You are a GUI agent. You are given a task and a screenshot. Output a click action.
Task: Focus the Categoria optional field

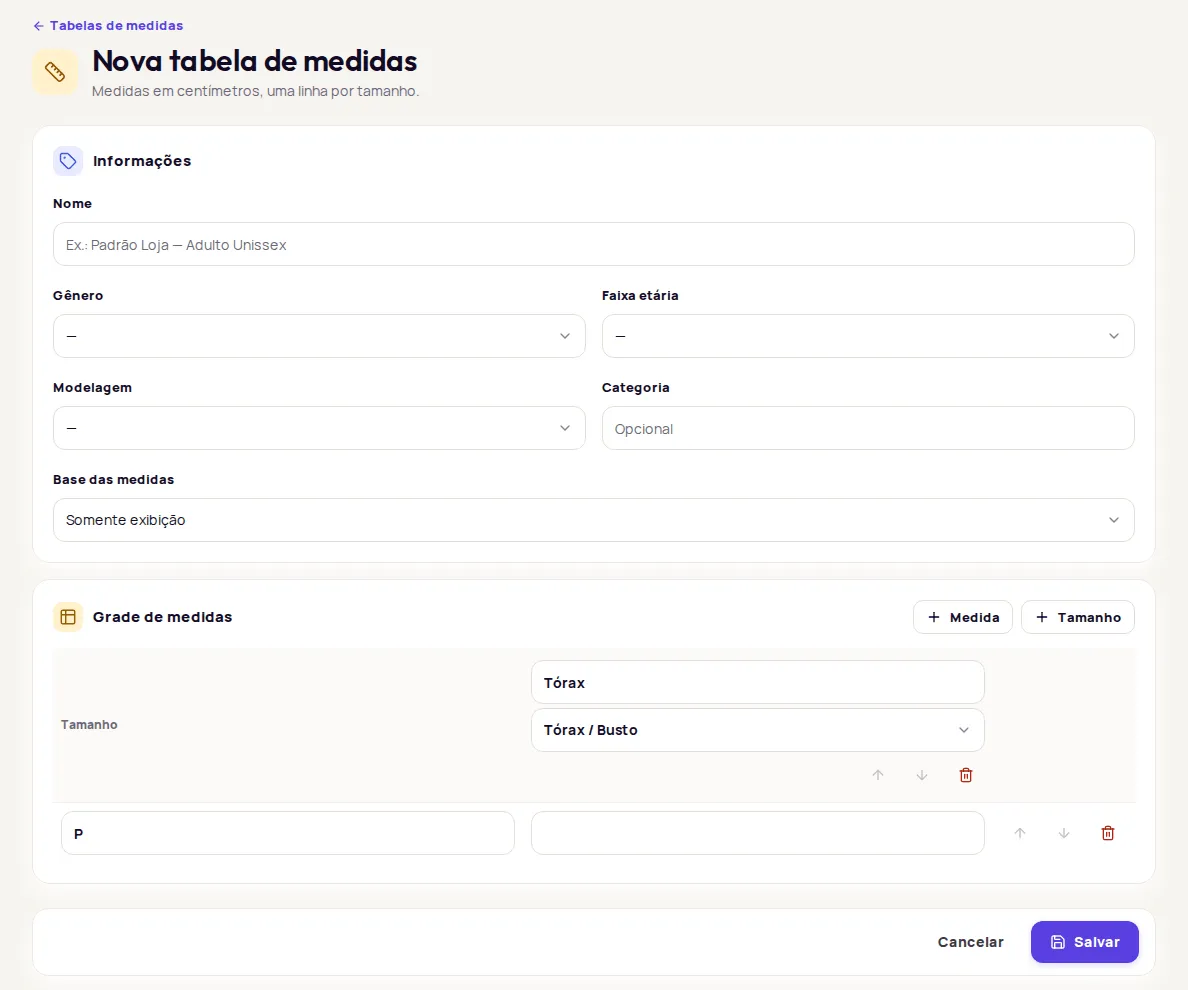tap(868, 428)
